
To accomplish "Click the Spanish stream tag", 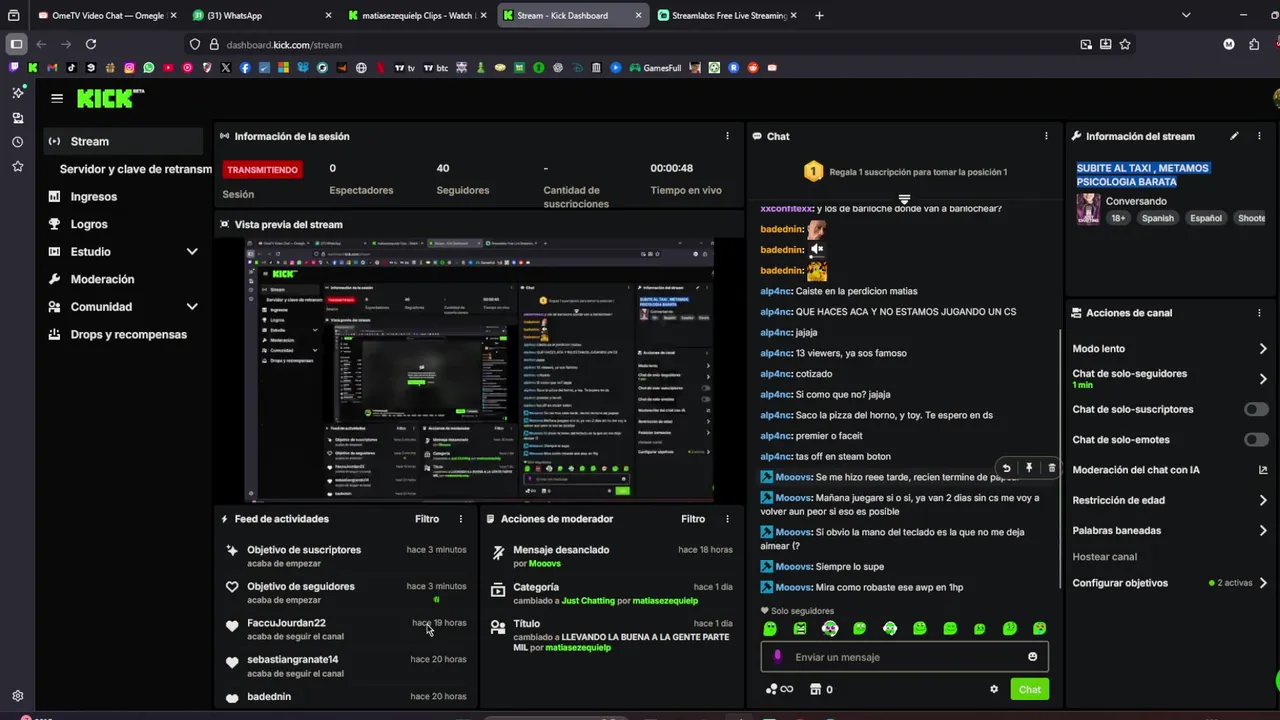I will [x=1158, y=218].
